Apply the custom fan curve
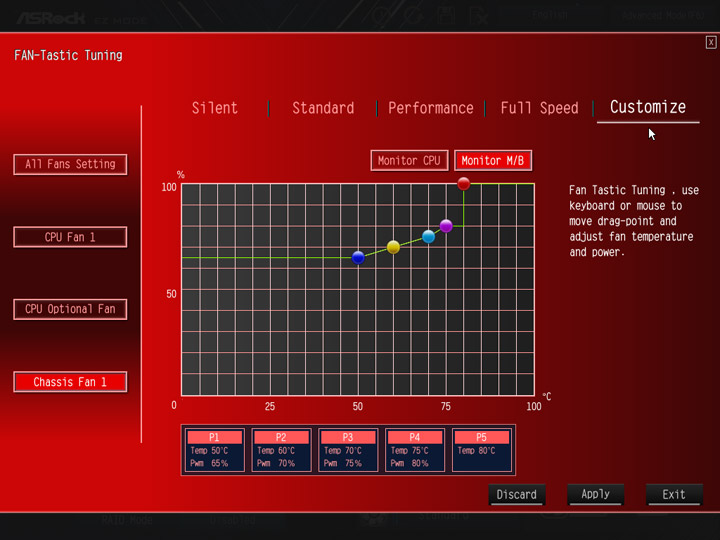Image resolution: width=720 pixels, height=540 pixels. pyautogui.click(x=596, y=495)
